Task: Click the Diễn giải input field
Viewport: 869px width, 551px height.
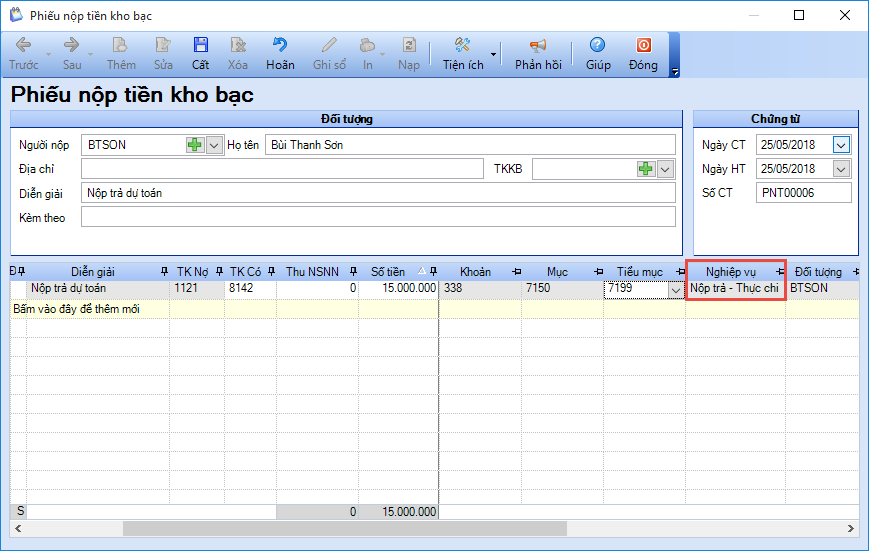Action: [x=378, y=193]
